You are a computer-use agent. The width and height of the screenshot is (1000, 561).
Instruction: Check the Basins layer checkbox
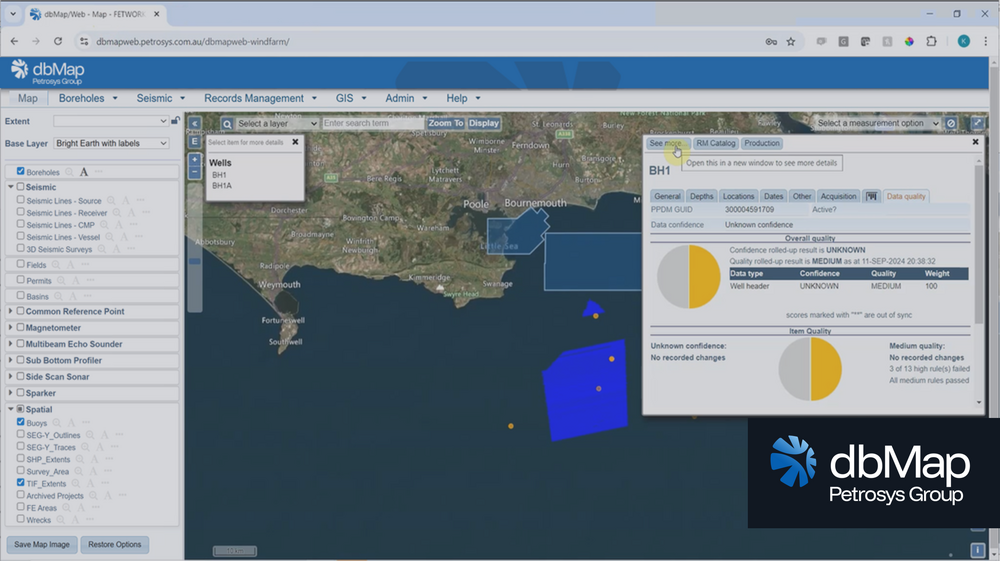pos(20,296)
